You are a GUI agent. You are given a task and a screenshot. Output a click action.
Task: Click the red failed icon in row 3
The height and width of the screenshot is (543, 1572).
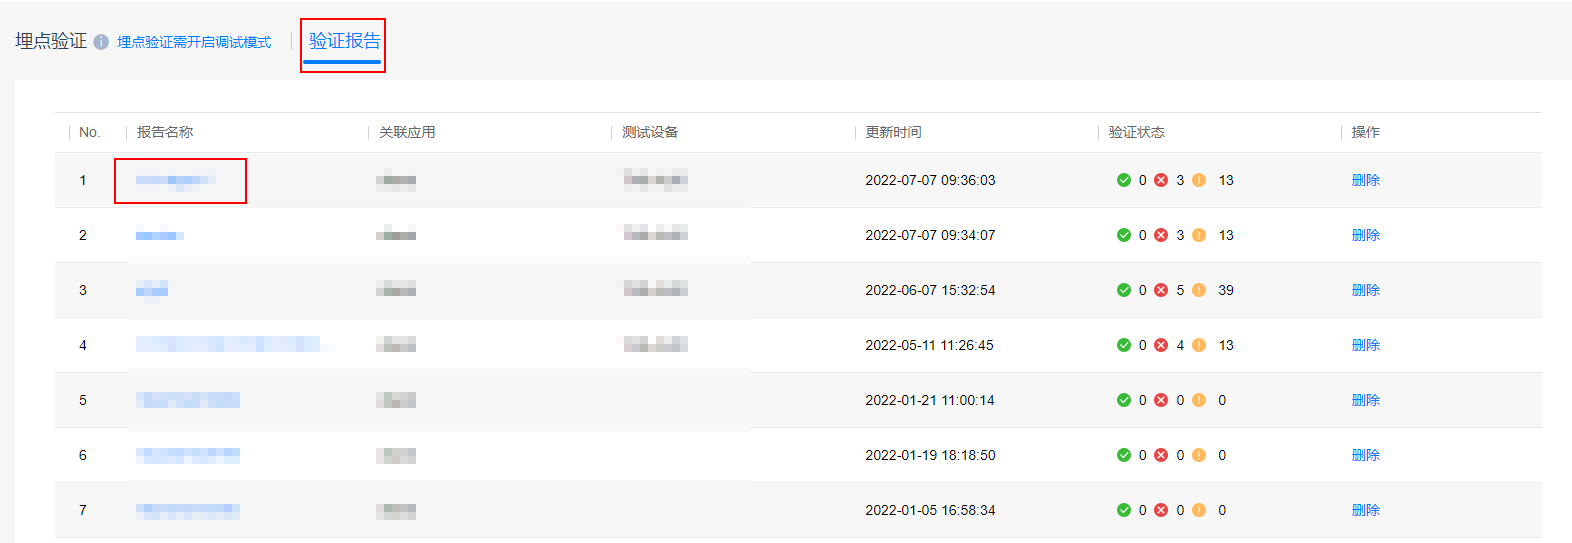[x=1161, y=290]
